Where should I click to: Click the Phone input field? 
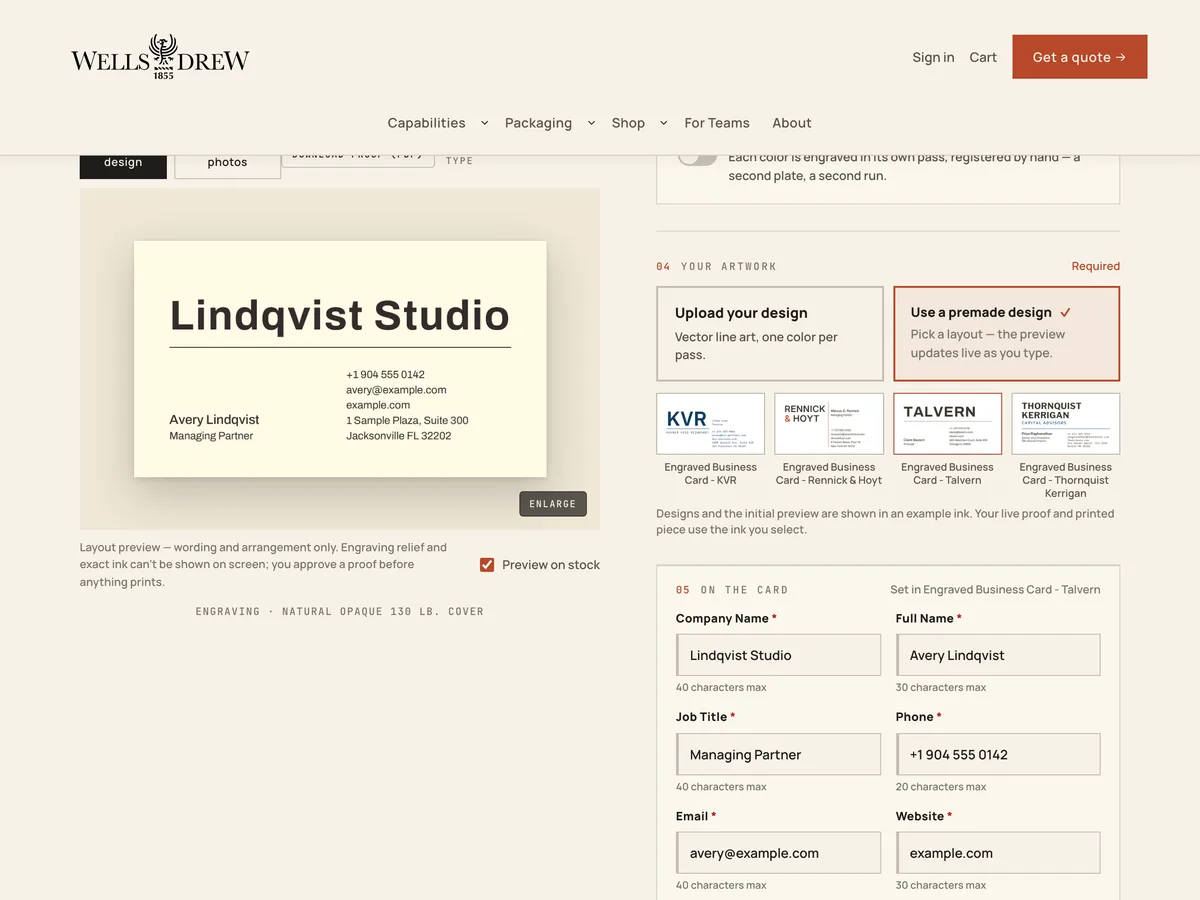(x=998, y=754)
